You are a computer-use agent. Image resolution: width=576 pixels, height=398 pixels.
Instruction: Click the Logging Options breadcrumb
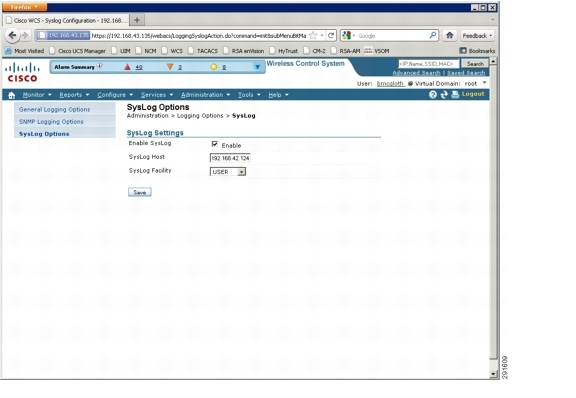[200, 115]
